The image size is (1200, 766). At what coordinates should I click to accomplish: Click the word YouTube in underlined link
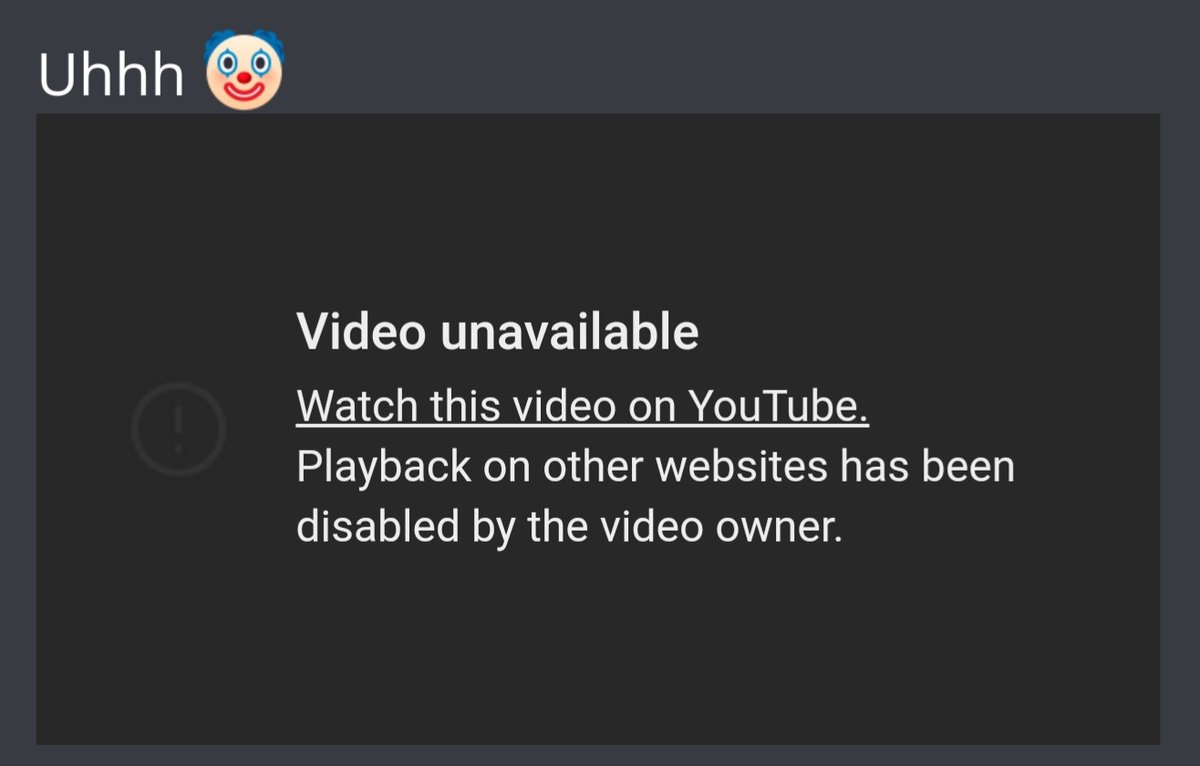pyautogui.click(x=779, y=406)
